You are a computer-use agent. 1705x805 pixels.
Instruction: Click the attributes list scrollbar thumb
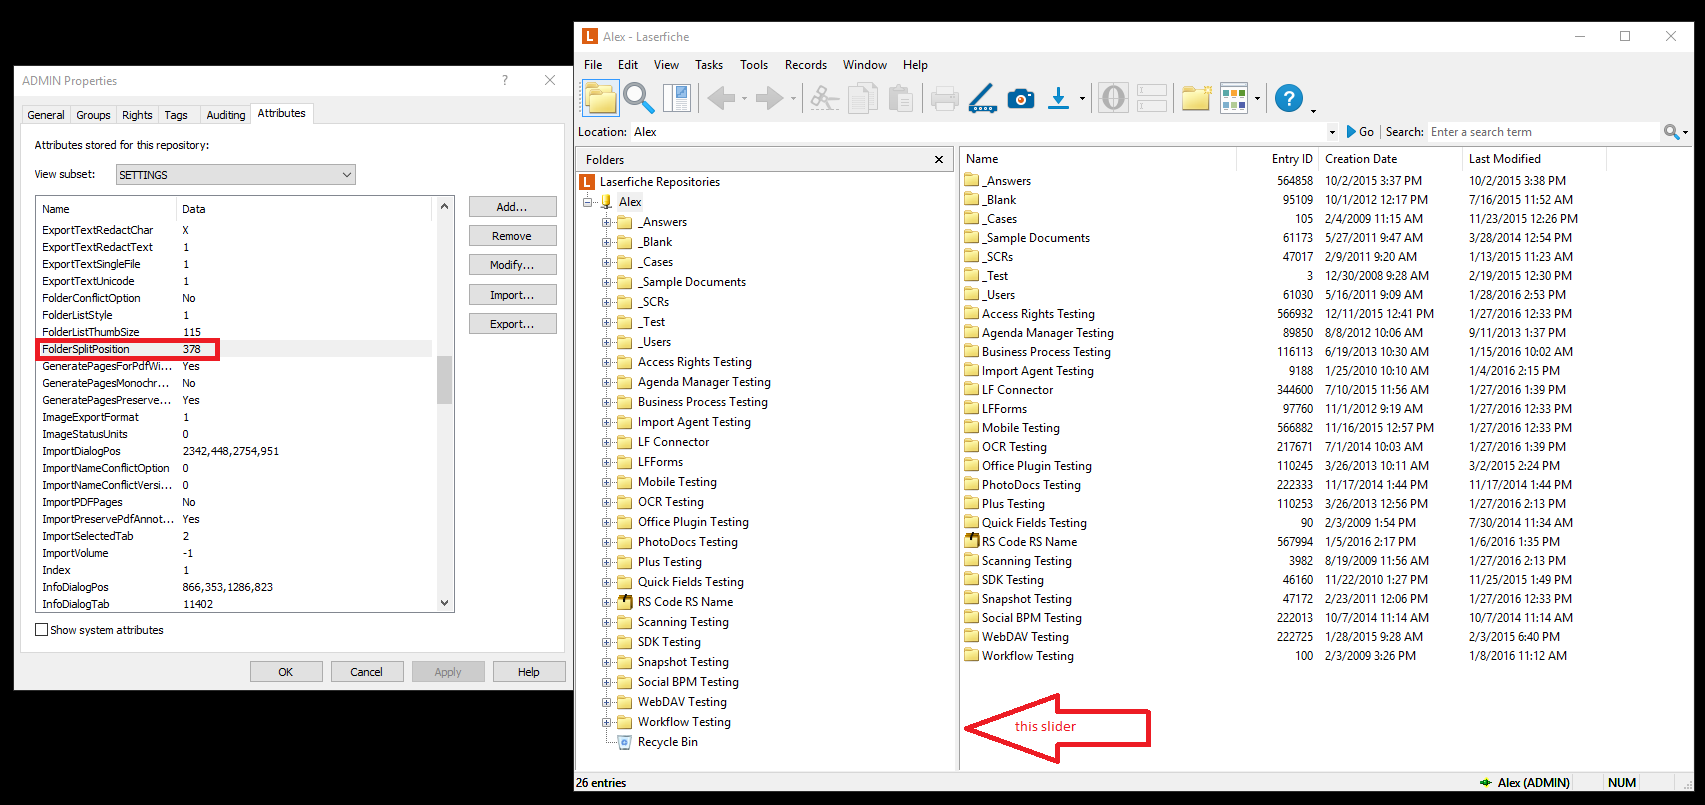coord(445,380)
